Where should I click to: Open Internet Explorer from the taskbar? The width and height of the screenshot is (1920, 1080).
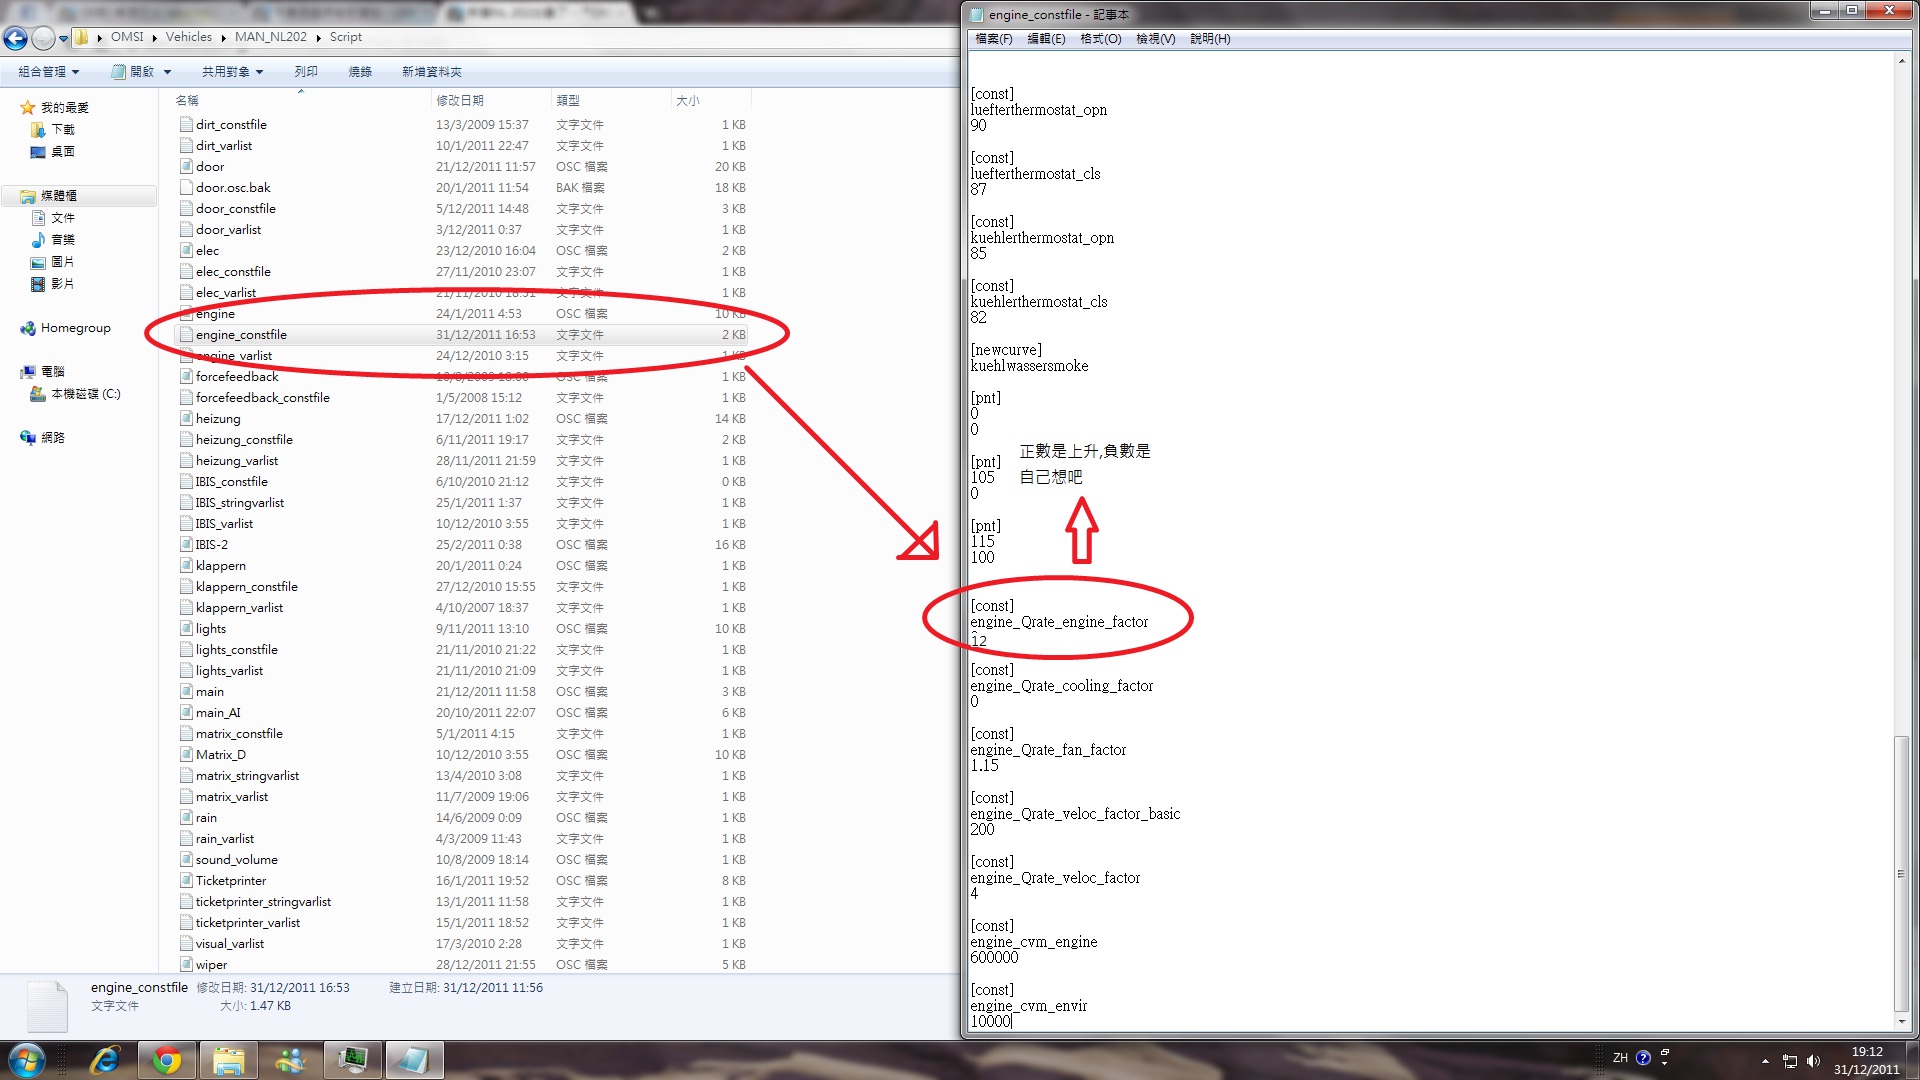pos(105,1060)
